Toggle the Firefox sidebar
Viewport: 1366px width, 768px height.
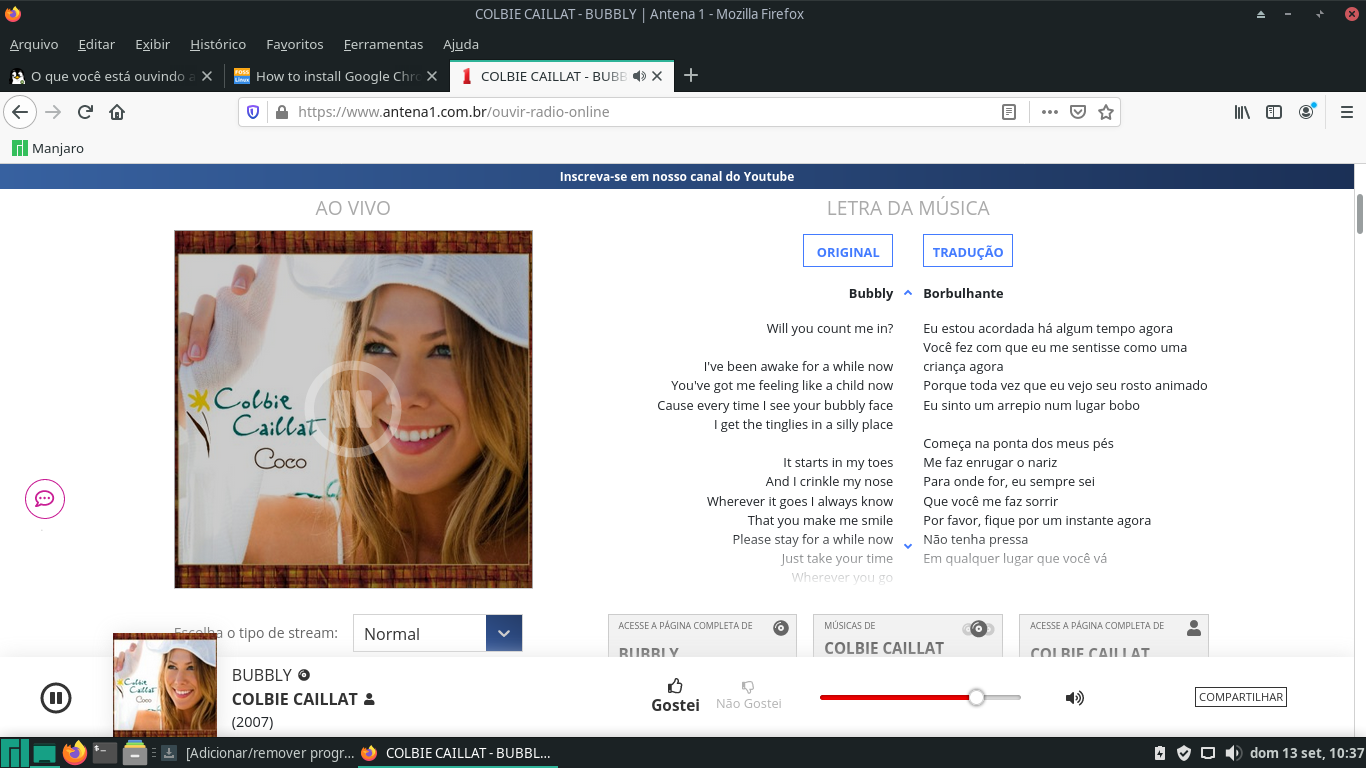1274,112
